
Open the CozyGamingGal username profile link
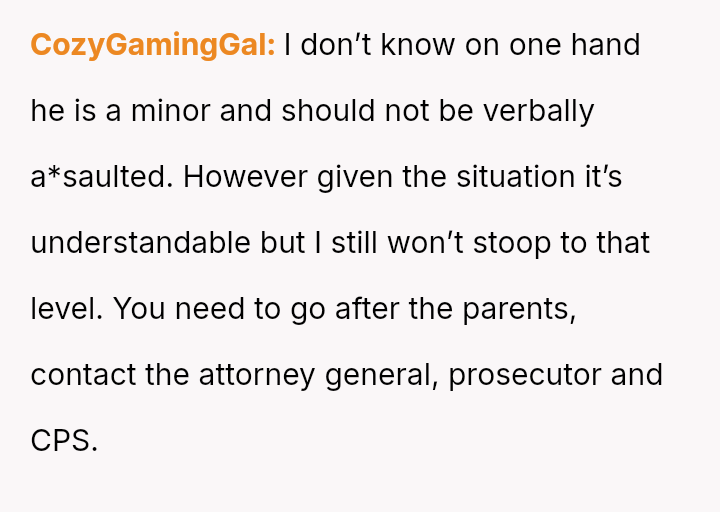[x=153, y=46]
